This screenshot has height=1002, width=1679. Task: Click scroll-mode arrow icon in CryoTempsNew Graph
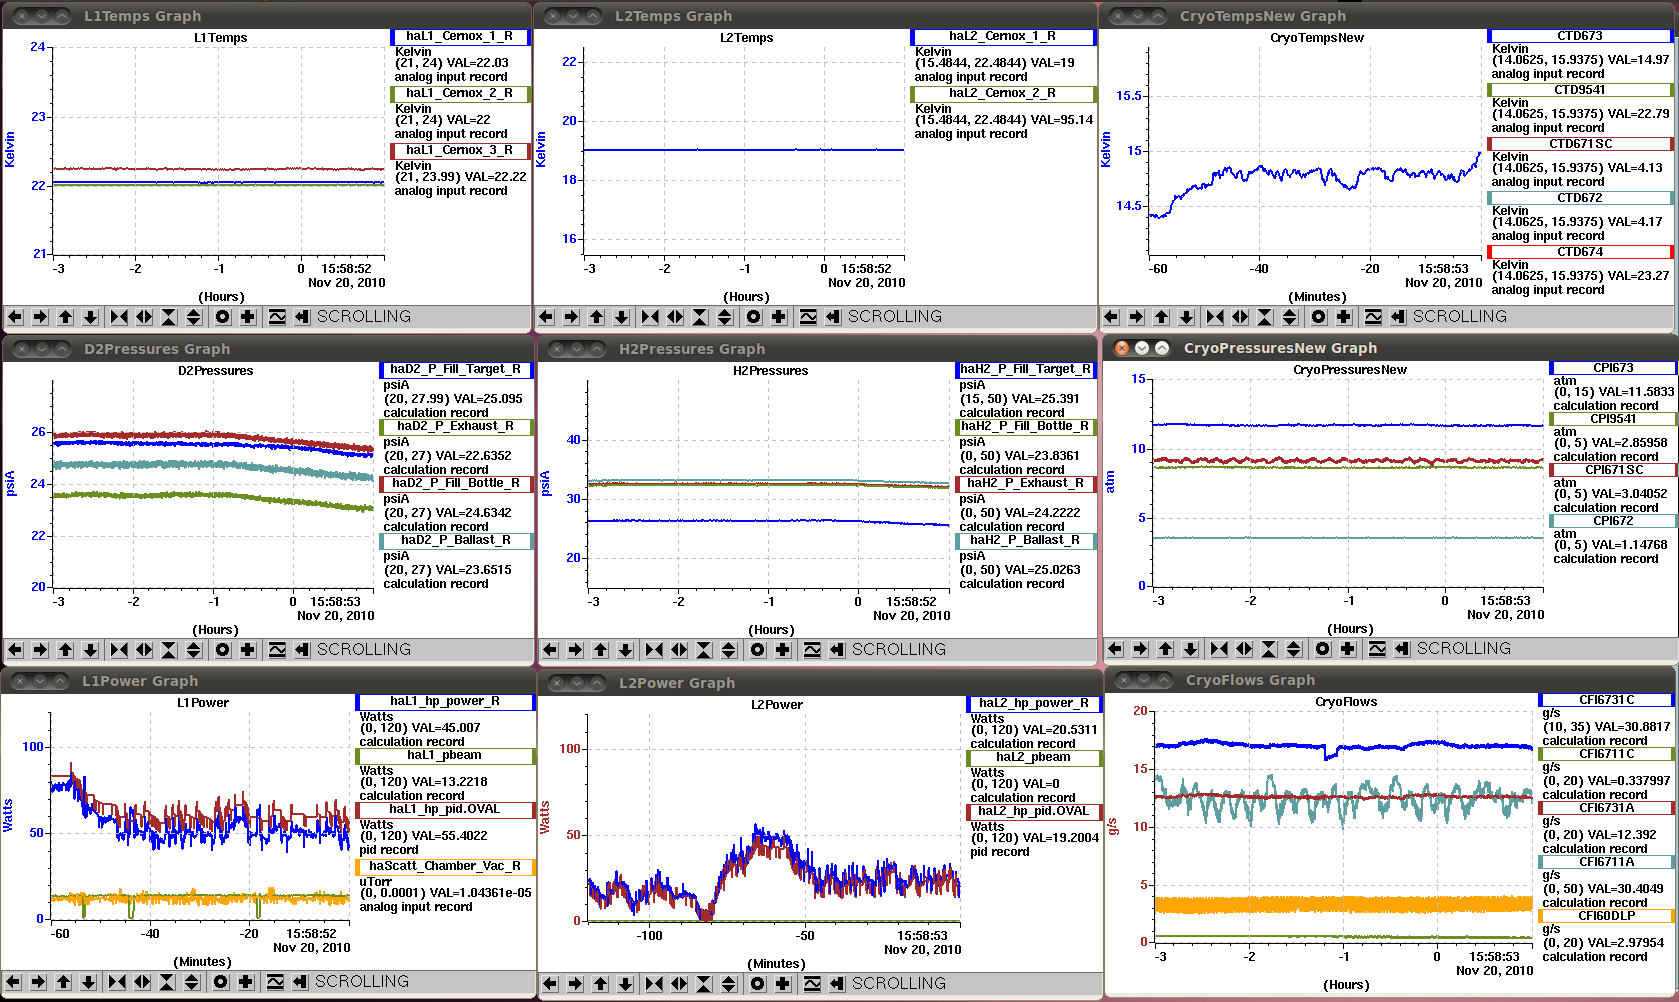[x=1398, y=317]
